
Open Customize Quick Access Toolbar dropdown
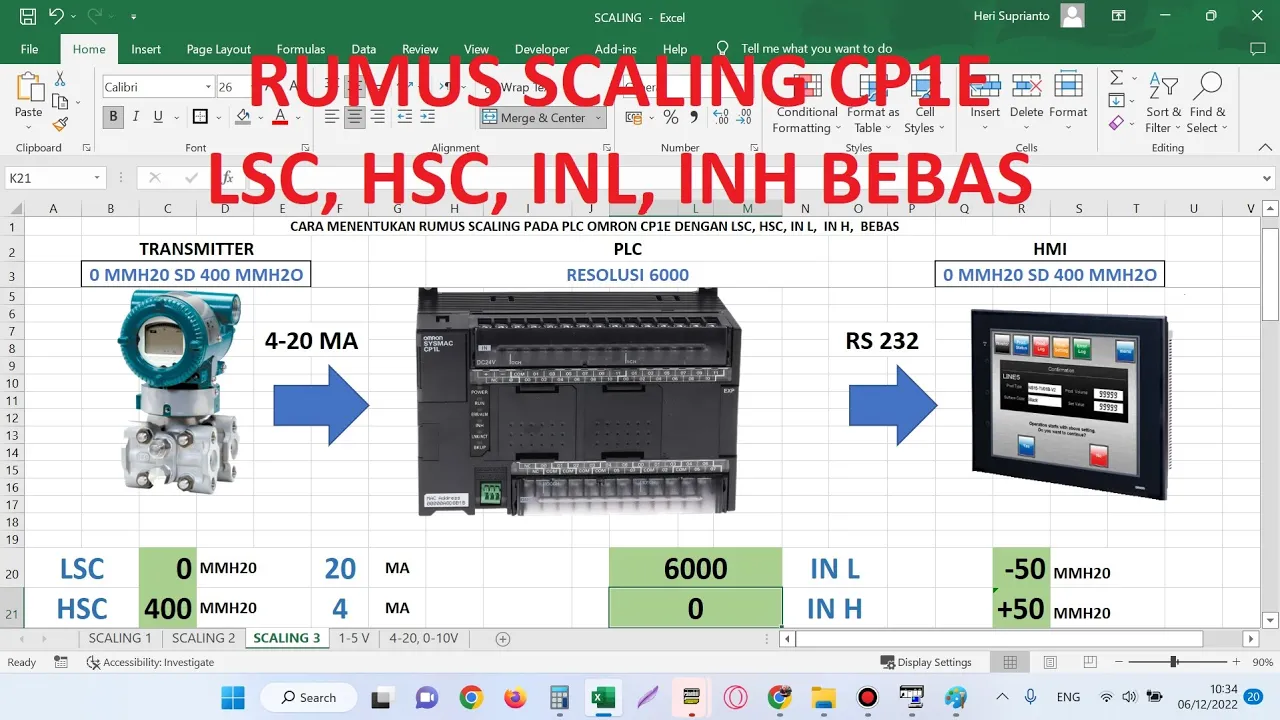pos(134,17)
